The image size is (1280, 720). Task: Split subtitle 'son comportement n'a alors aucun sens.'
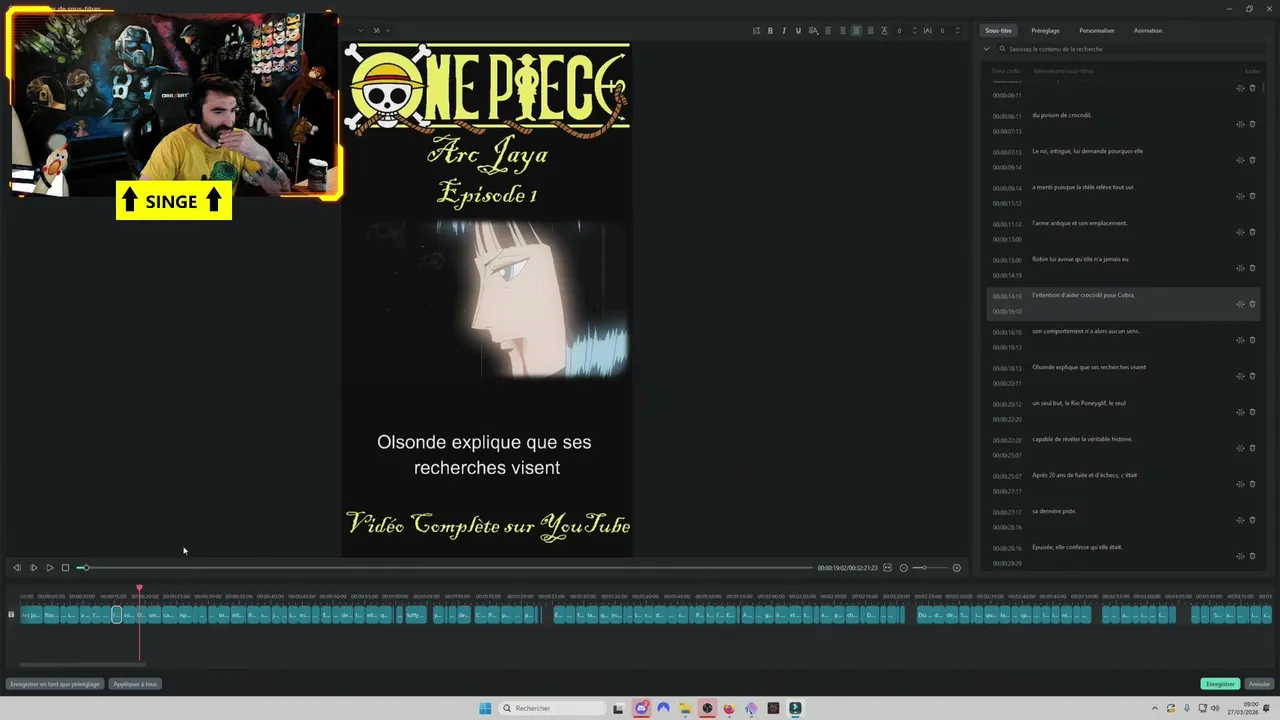tap(1240, 340)
